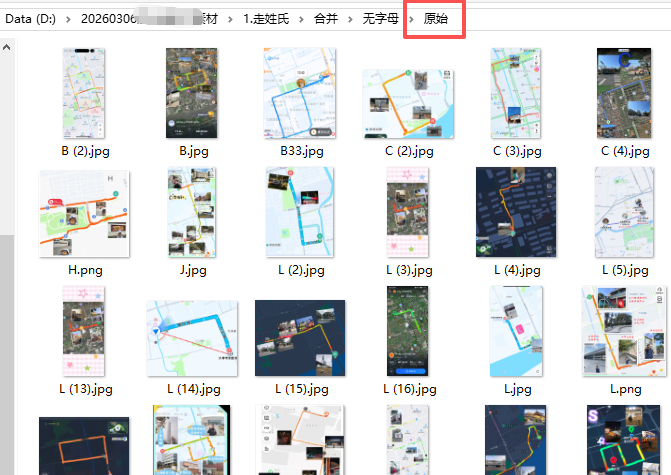Select the H.png map thumbnail

tap(84, 214)
